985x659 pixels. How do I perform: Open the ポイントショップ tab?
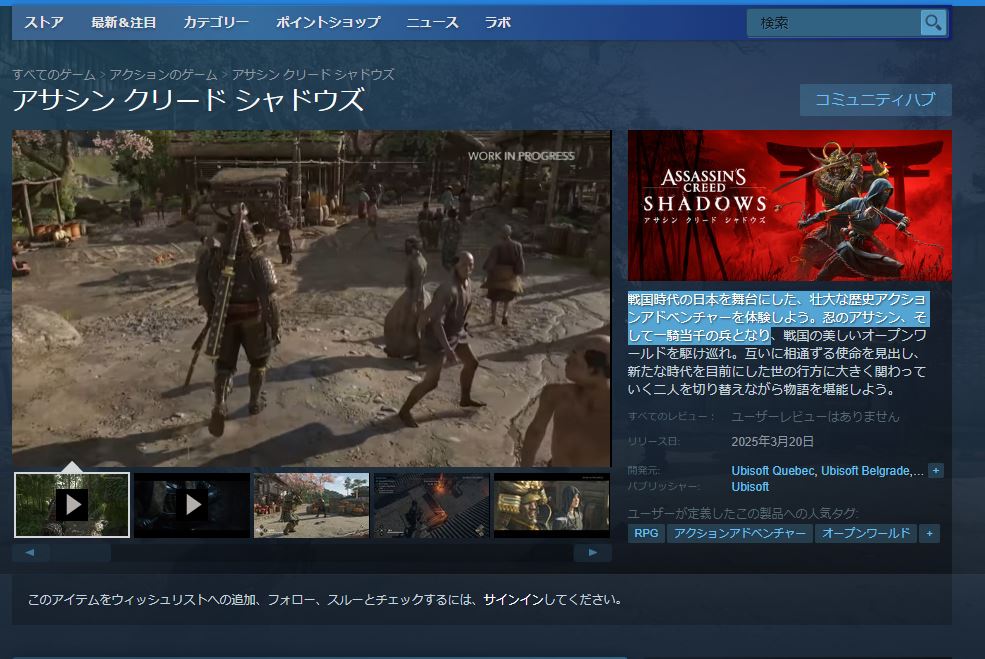pos(328,23)
